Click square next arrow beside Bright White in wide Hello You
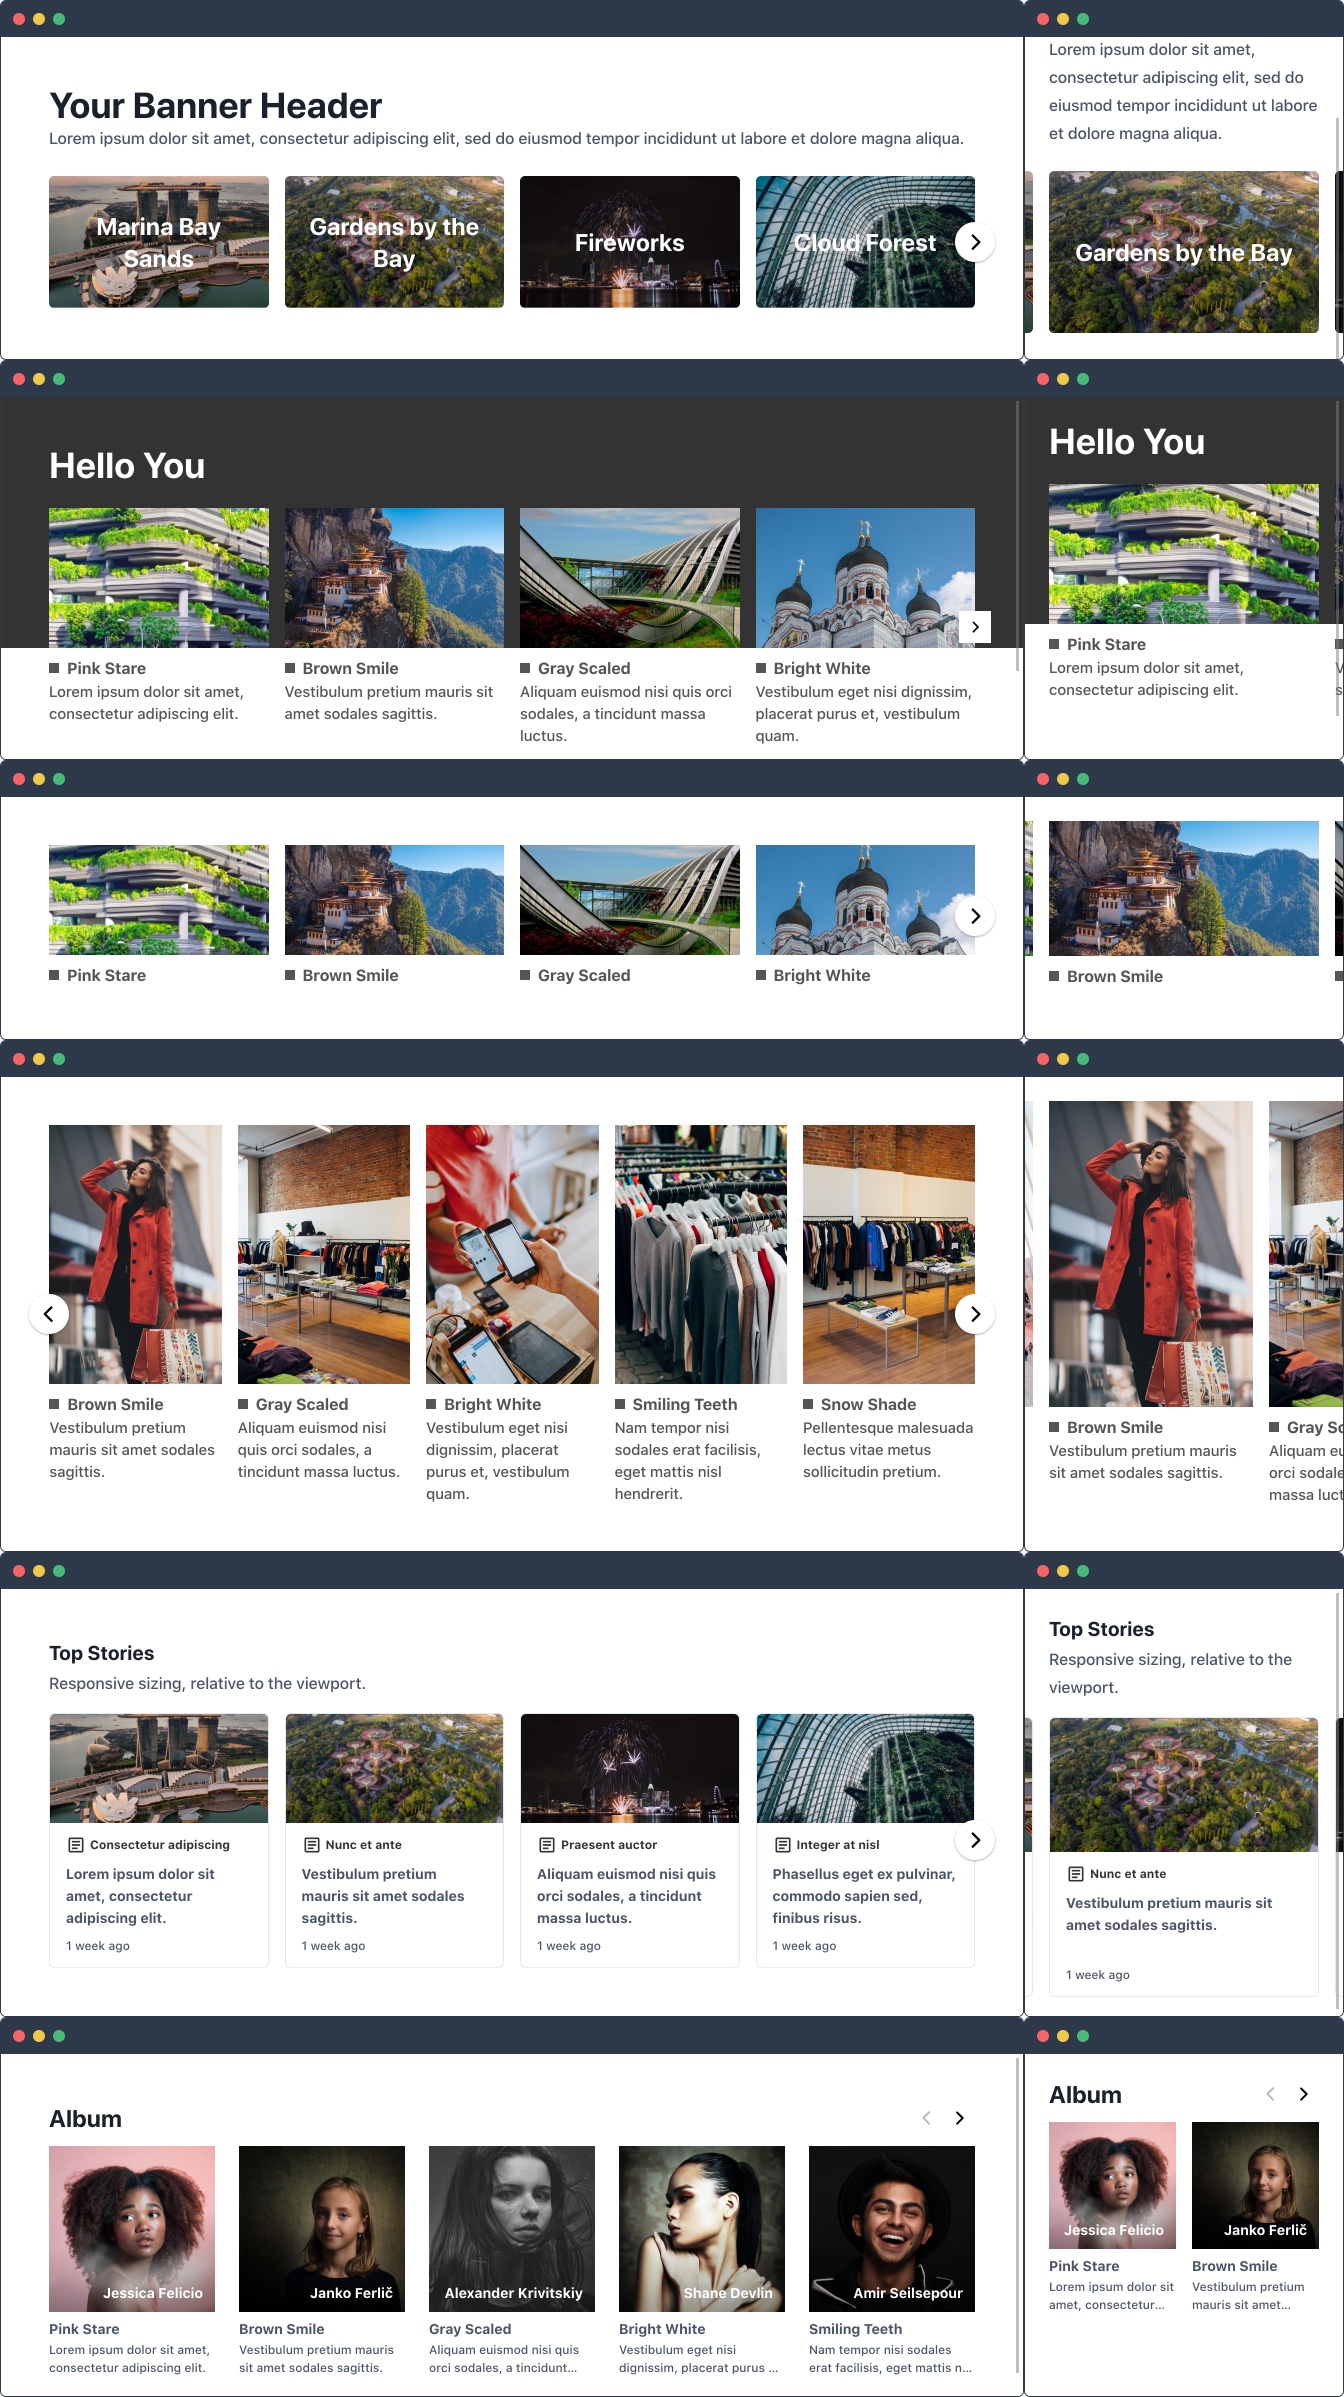The image size is (1344, 2397). pos(975,627)
